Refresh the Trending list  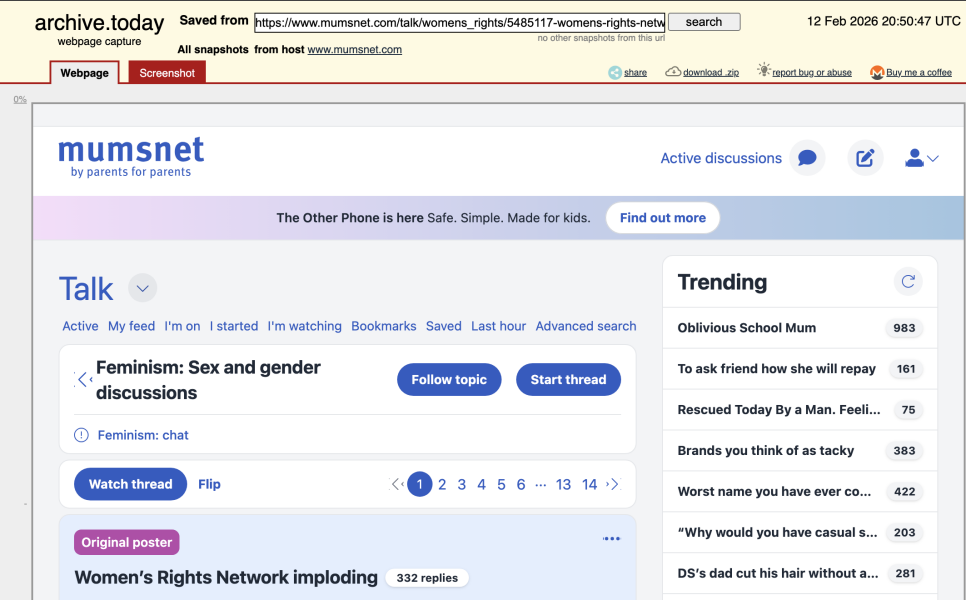click(908, 282)
